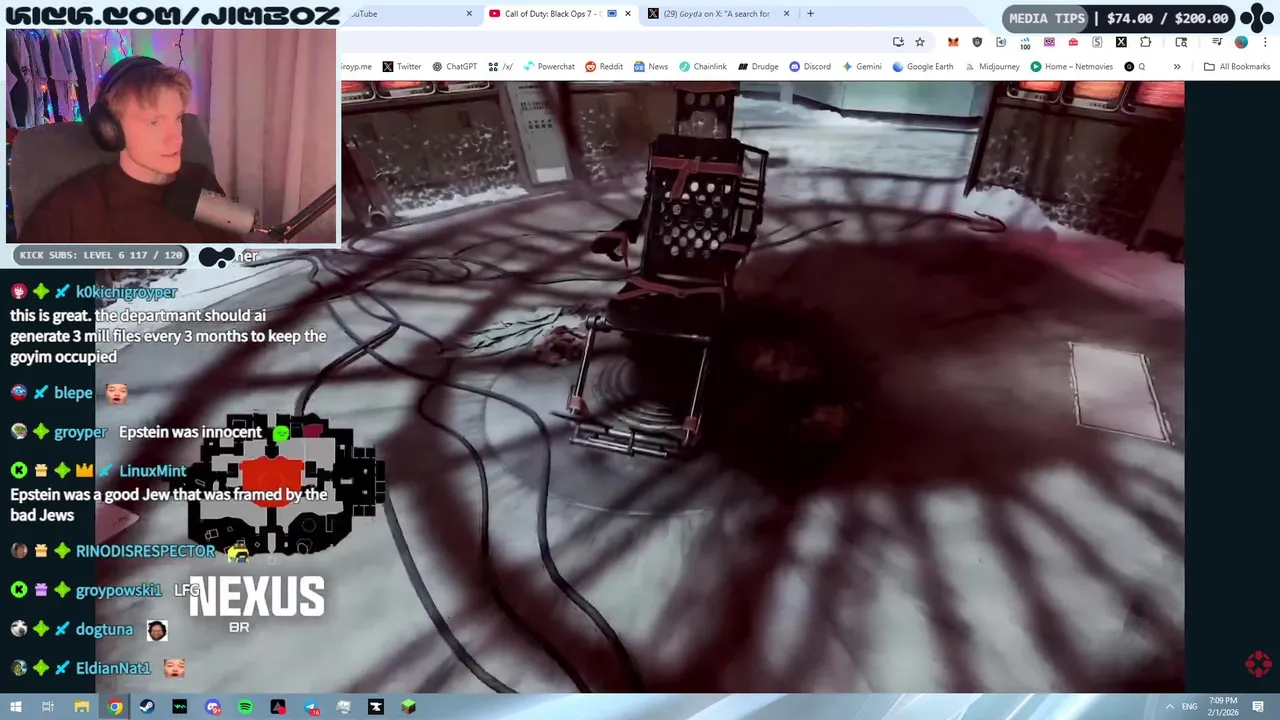Open the Google Earth bookmark
The image size is (1280, 720).
click(923, 67)
